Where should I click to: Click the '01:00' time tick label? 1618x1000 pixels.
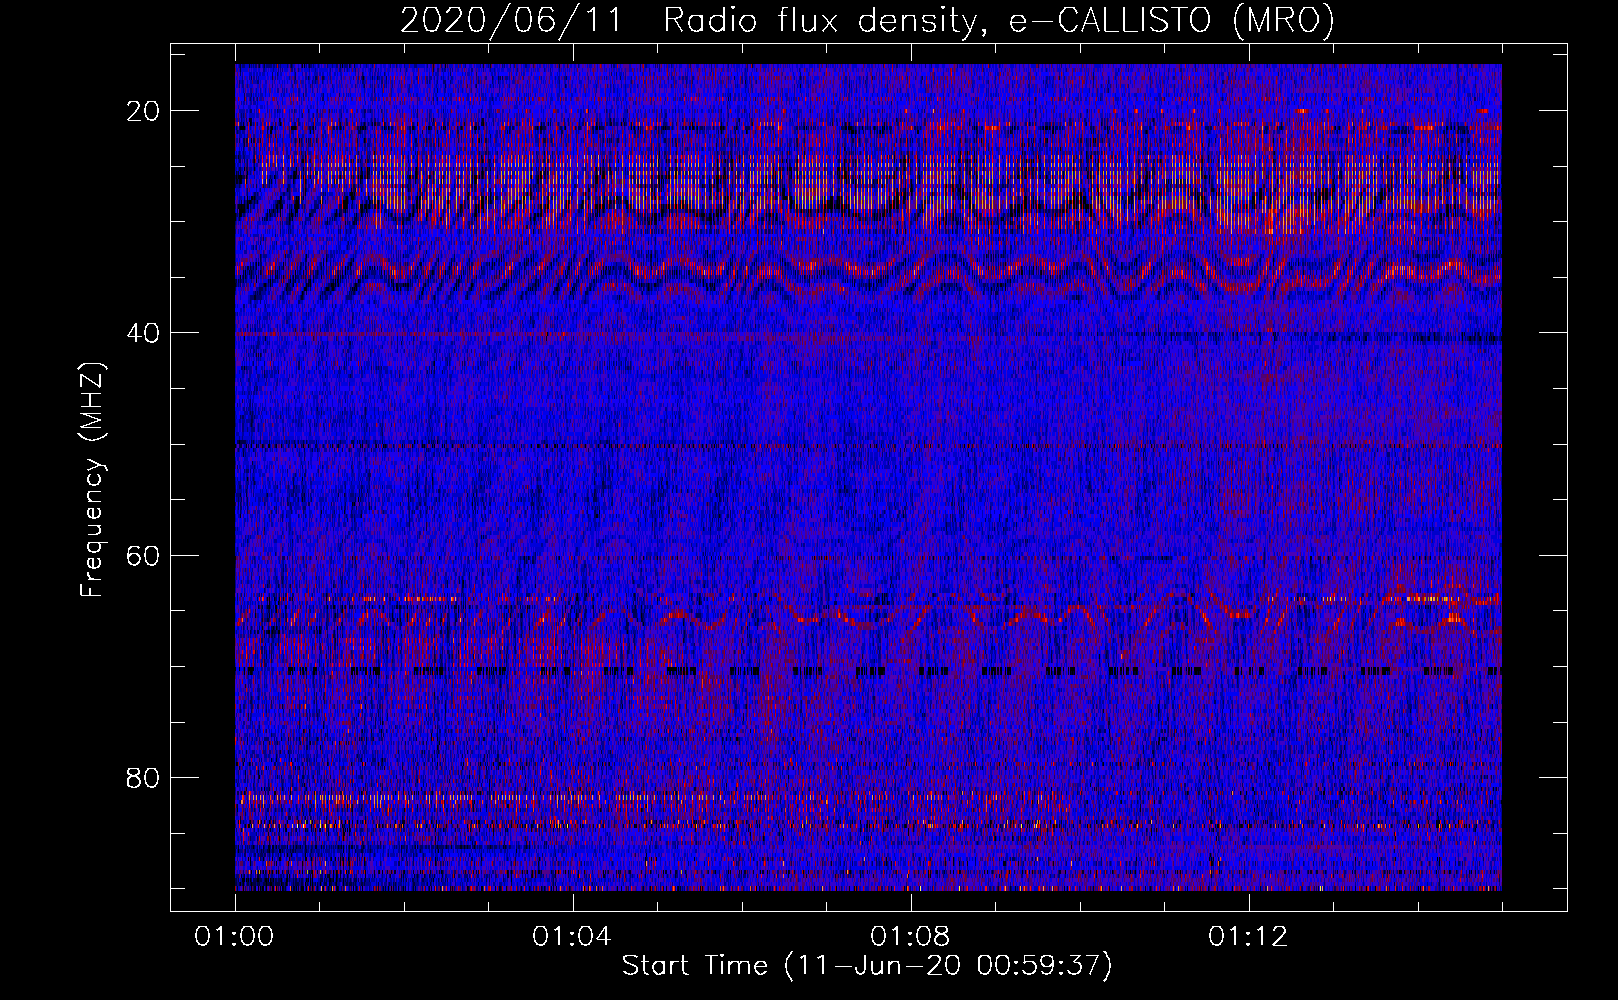(x=235, y=937)
